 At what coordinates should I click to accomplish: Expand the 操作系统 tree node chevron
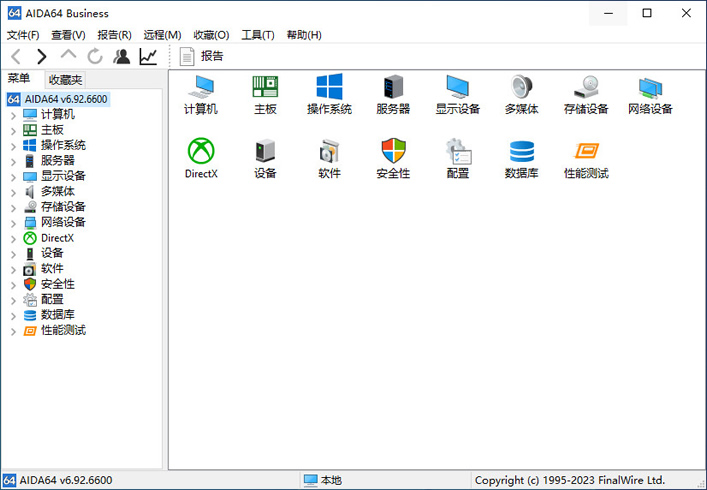click(13, 146)
